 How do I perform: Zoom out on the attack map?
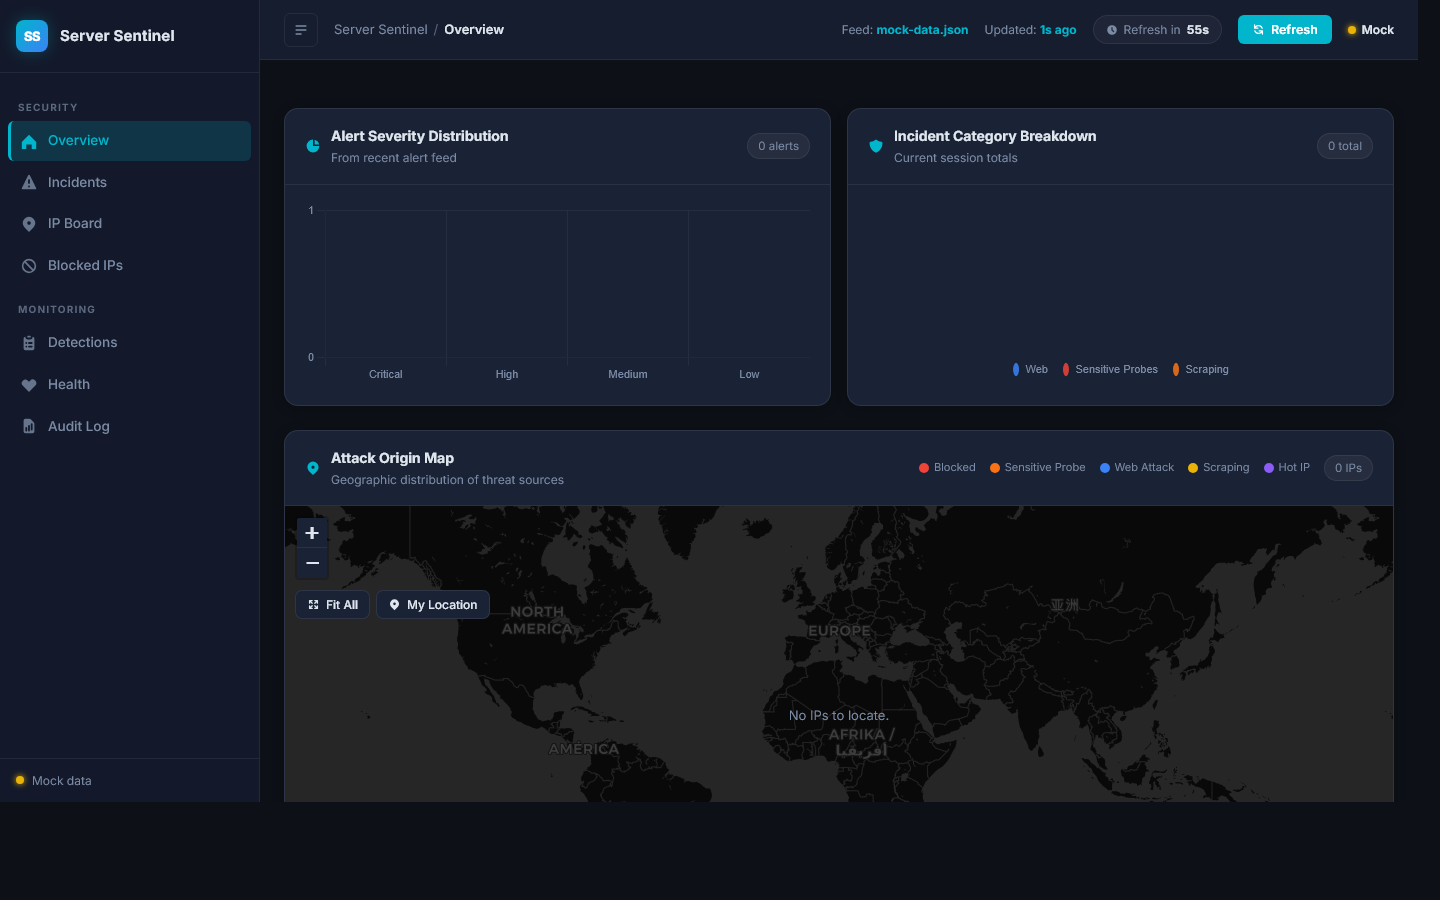312,564
